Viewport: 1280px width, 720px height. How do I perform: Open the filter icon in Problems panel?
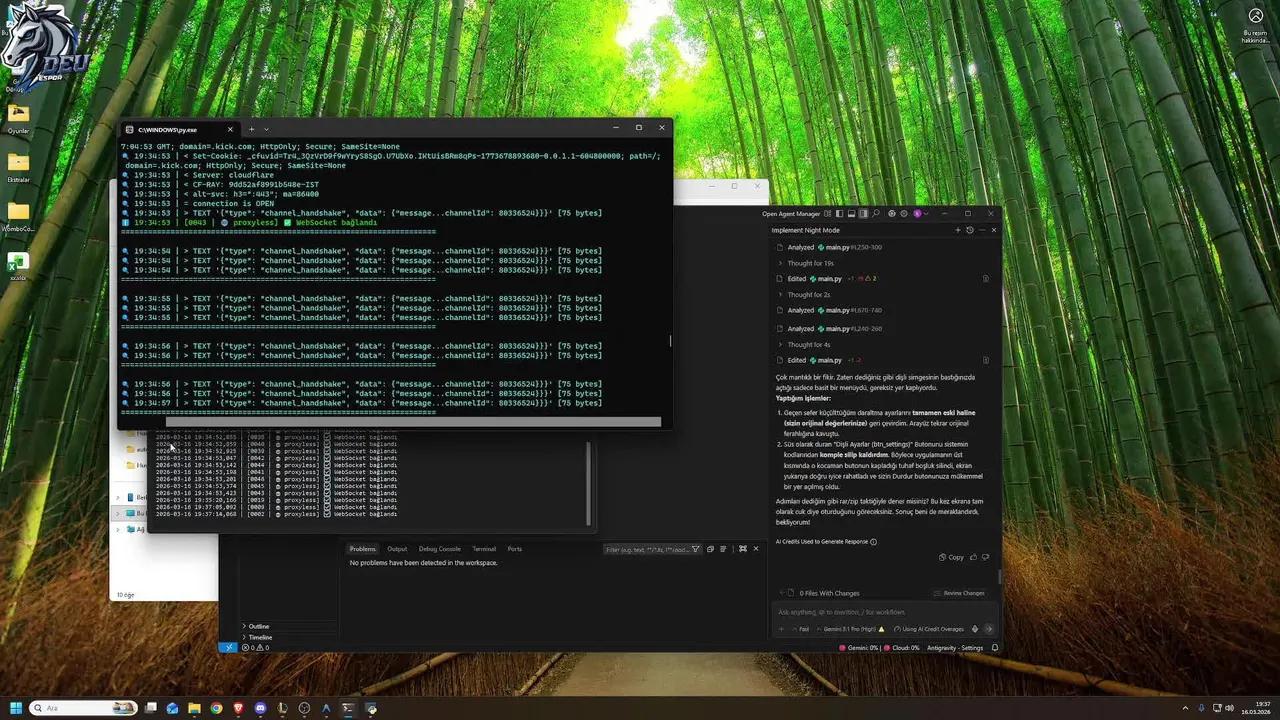[x=696, y=549]
